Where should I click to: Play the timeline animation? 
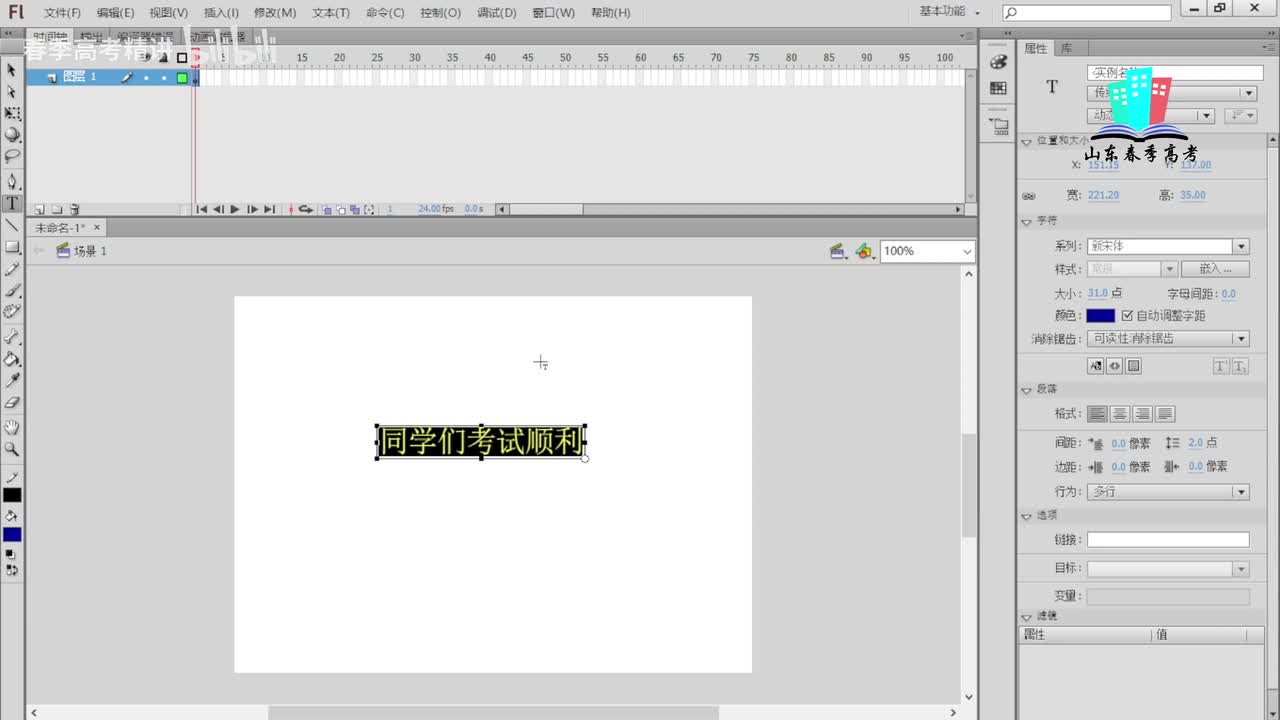tap(235, 209)
